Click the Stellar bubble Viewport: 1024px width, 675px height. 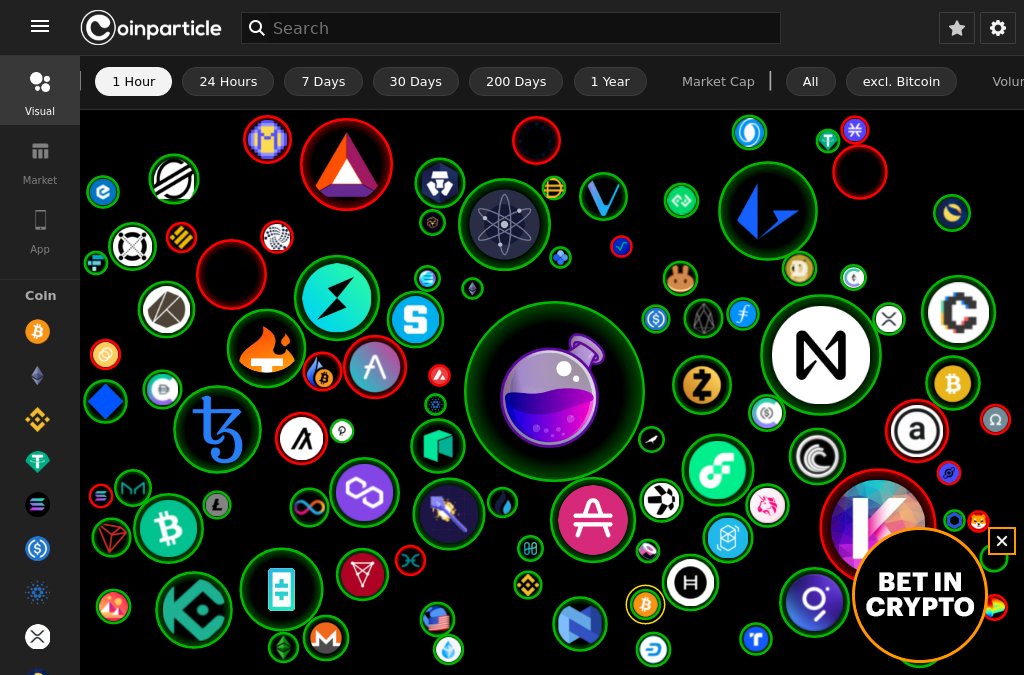tap(174, 180)
